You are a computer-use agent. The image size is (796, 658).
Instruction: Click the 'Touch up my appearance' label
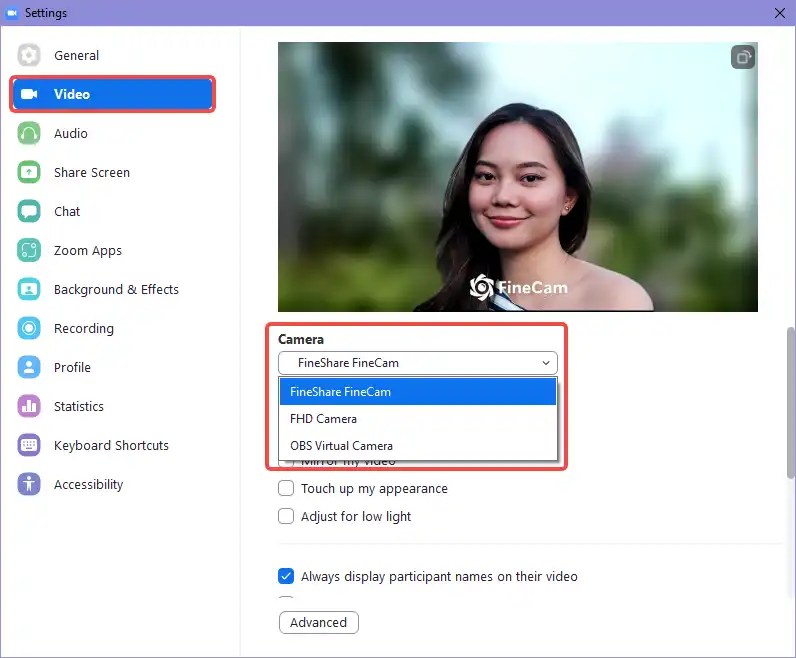coord(374,488)
